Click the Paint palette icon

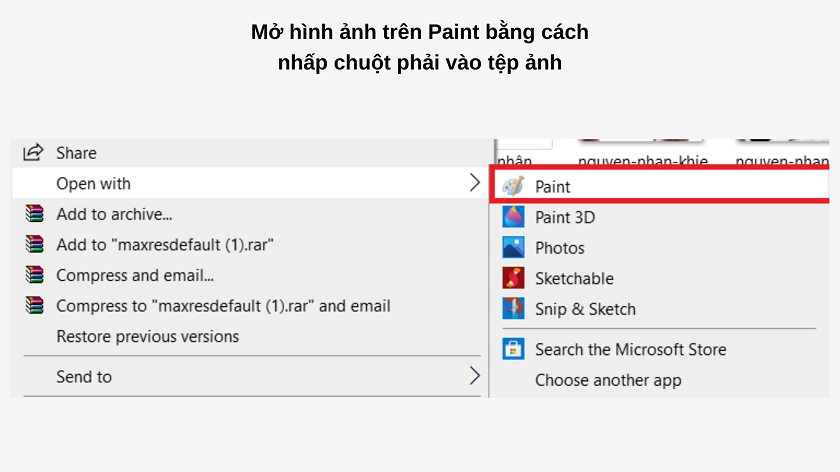[x=513, y=186]
